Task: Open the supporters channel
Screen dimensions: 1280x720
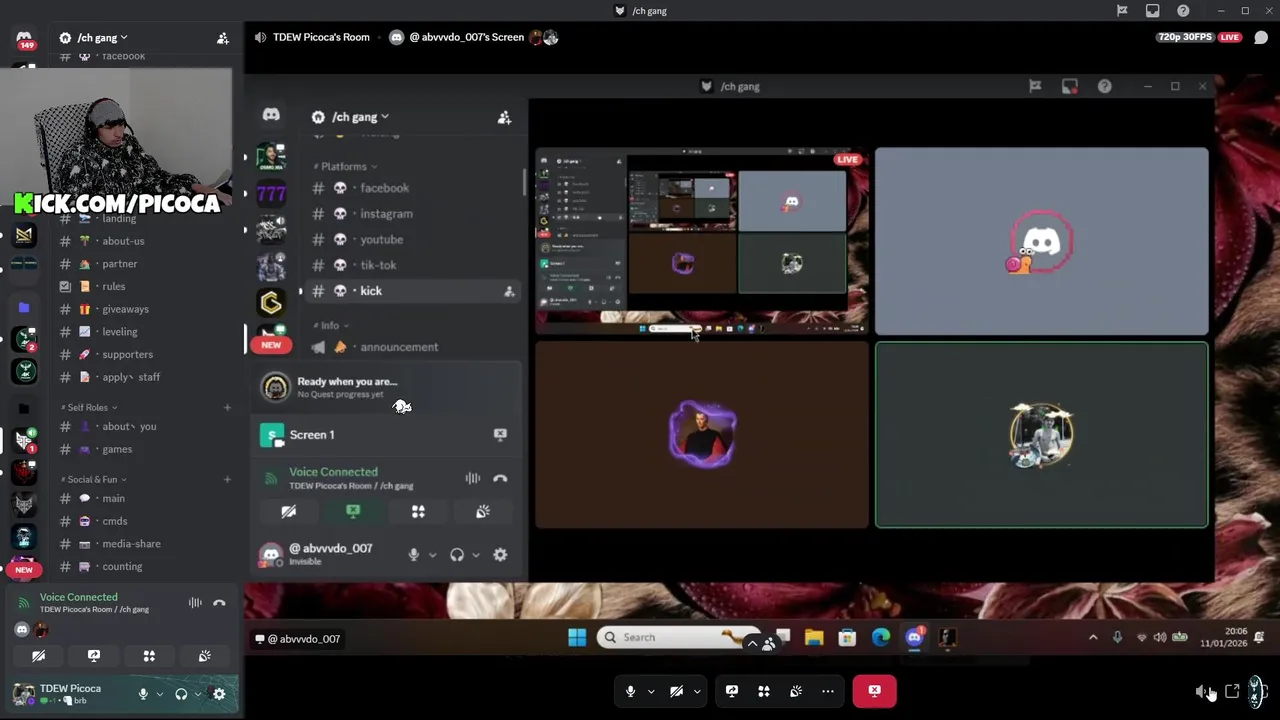Action: pos(127,355)
